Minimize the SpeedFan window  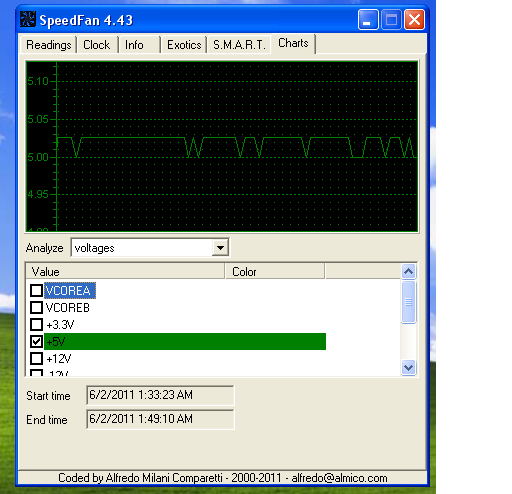click(368, 20)
